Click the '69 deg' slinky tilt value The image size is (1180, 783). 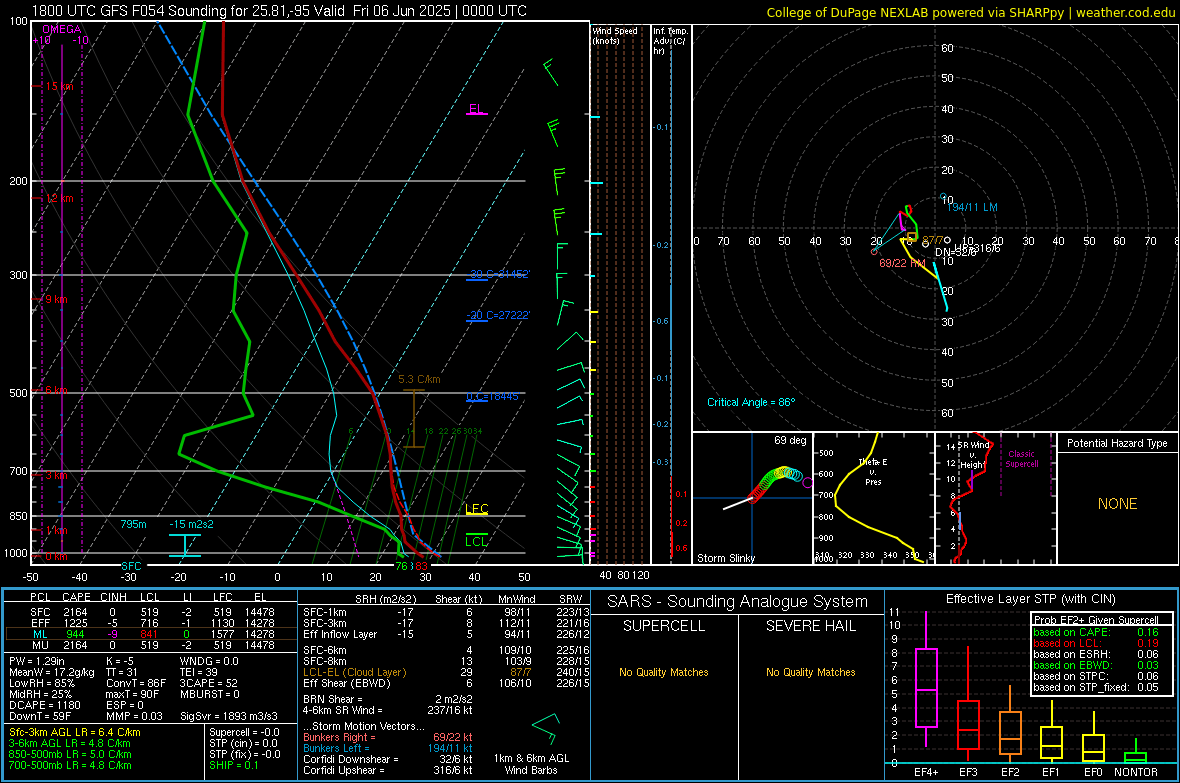(x=790, y=440)
